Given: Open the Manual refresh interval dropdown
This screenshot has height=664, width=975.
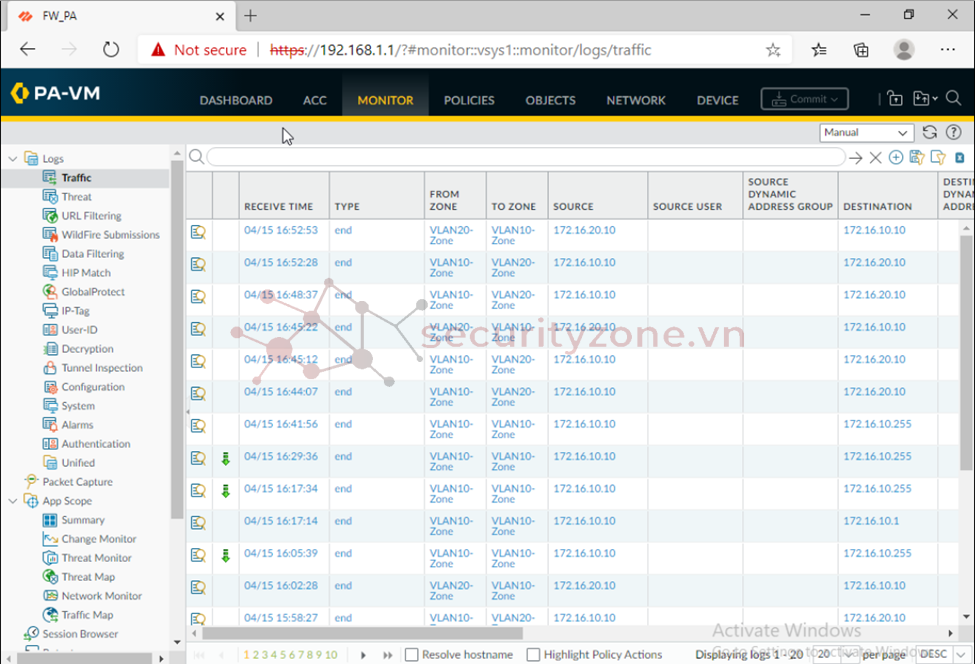Looking at the screenshot, I should pos(867,132).
